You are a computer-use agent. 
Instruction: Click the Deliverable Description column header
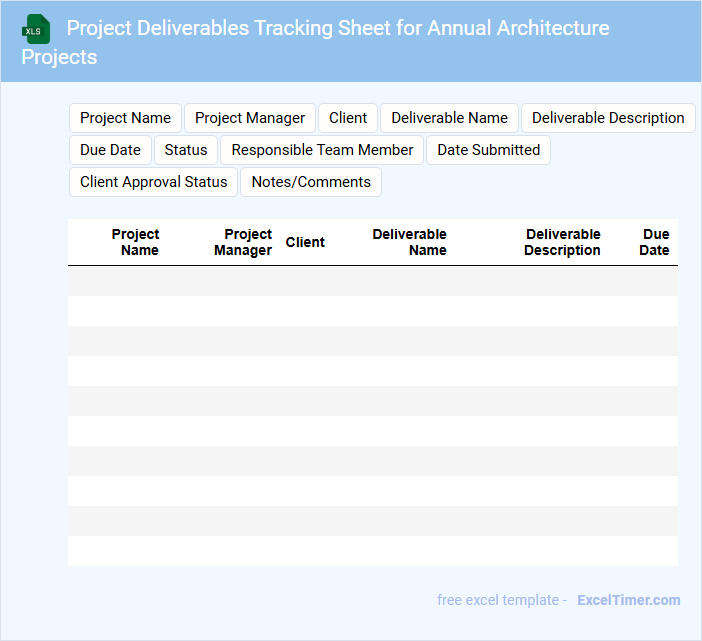click(562, 242)
